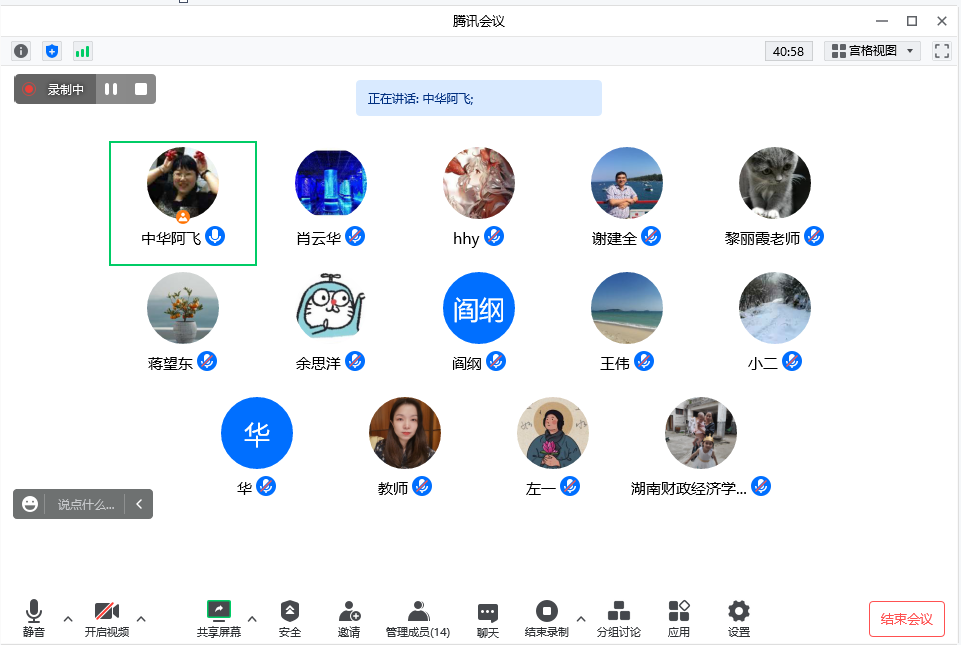Open the 宫格视图 view dropdown
961x645 pixels.
pos(873,51)
